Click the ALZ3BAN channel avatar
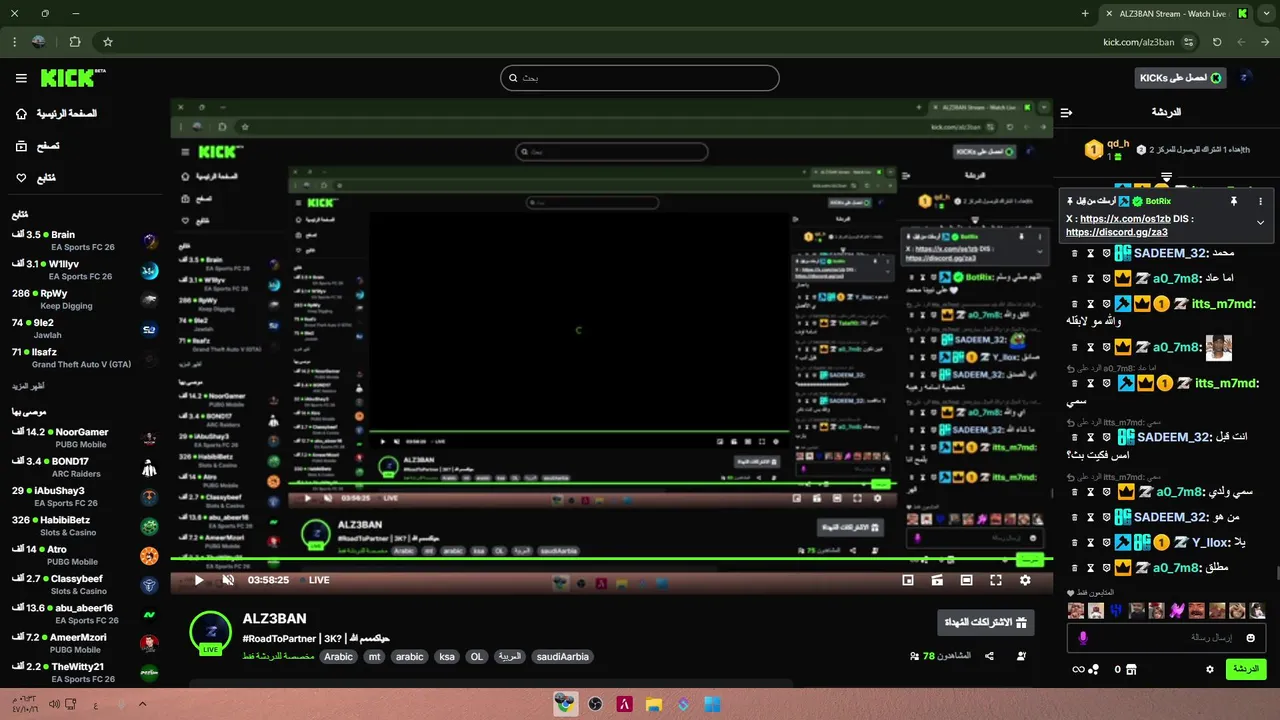The height and width of the screenshot is (720, 1280). pyautogui.click(x=211, y=631)
